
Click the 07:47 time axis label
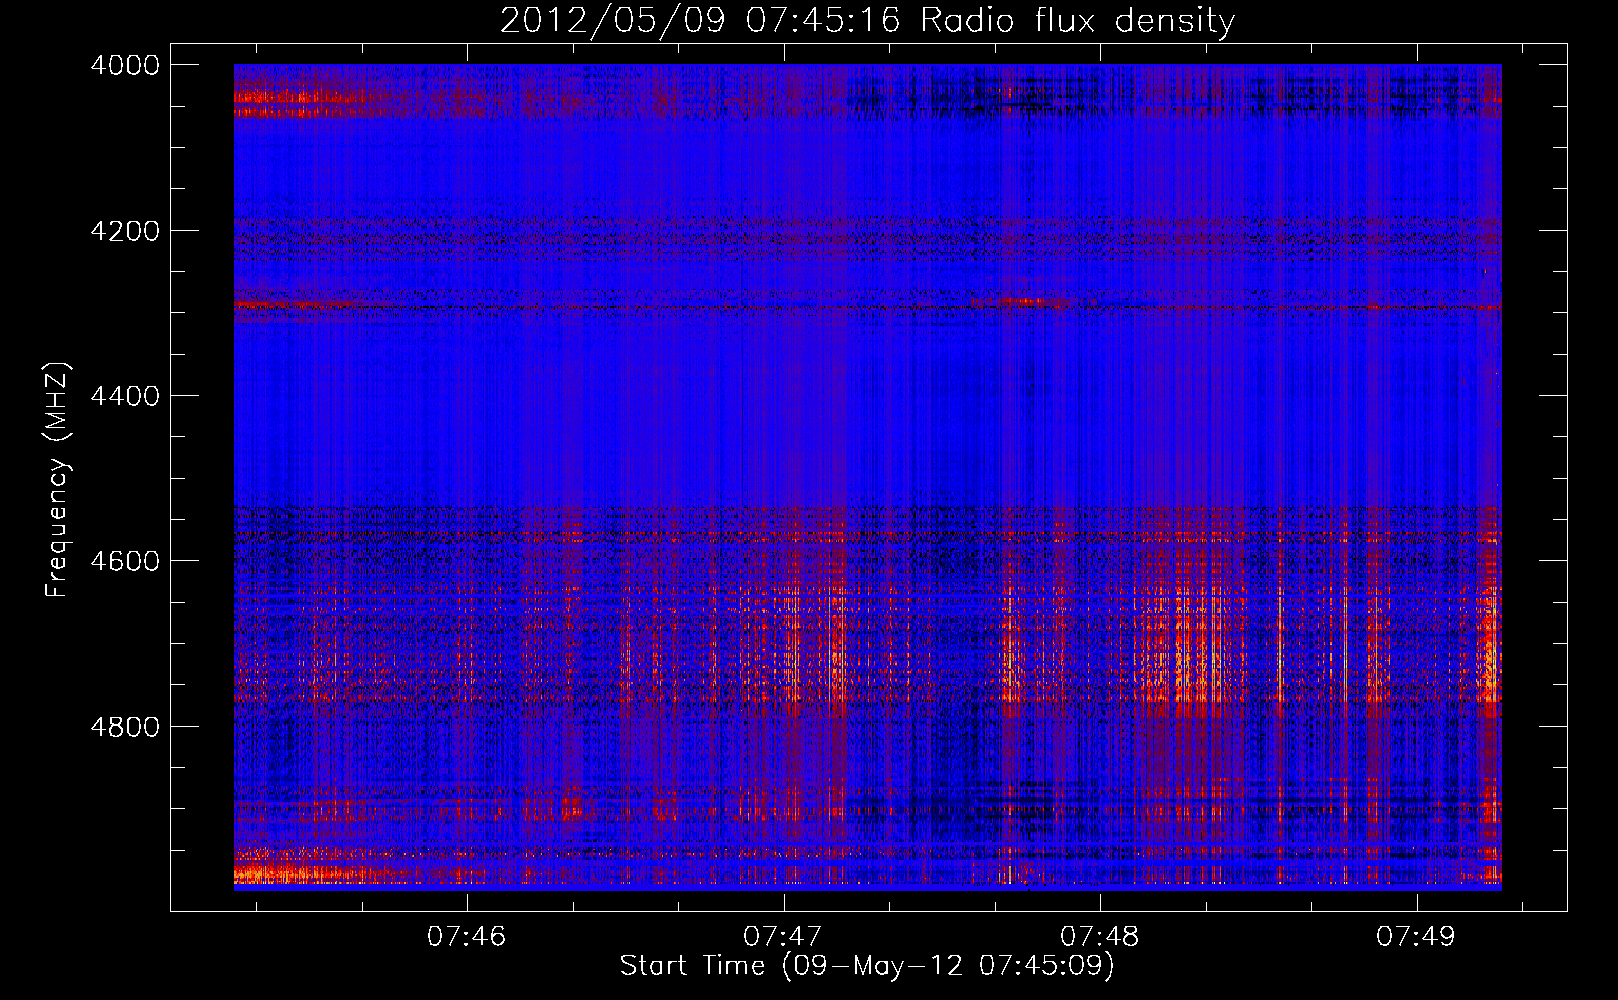coord(783,937)
